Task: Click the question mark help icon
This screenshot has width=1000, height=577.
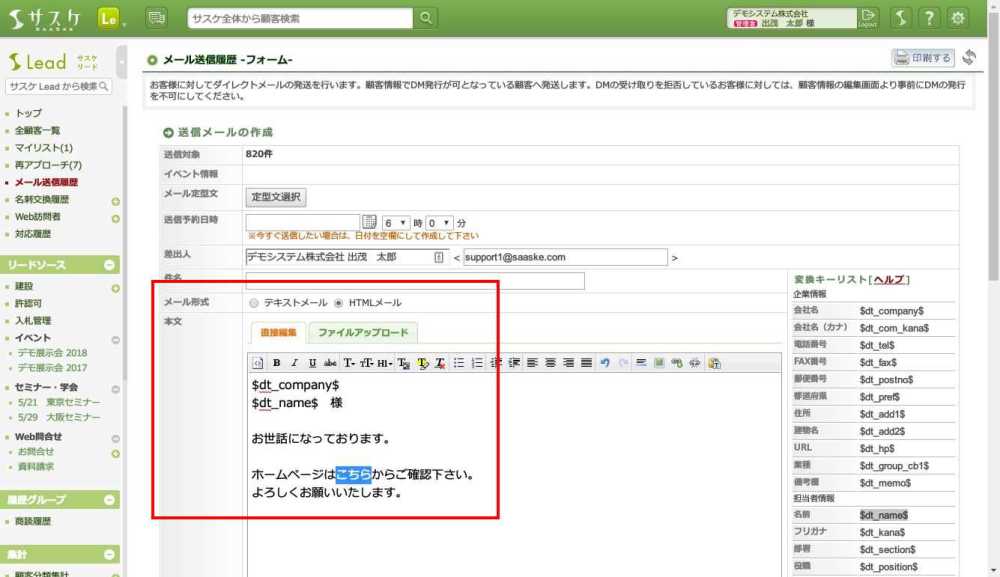Action: [929, 18]
